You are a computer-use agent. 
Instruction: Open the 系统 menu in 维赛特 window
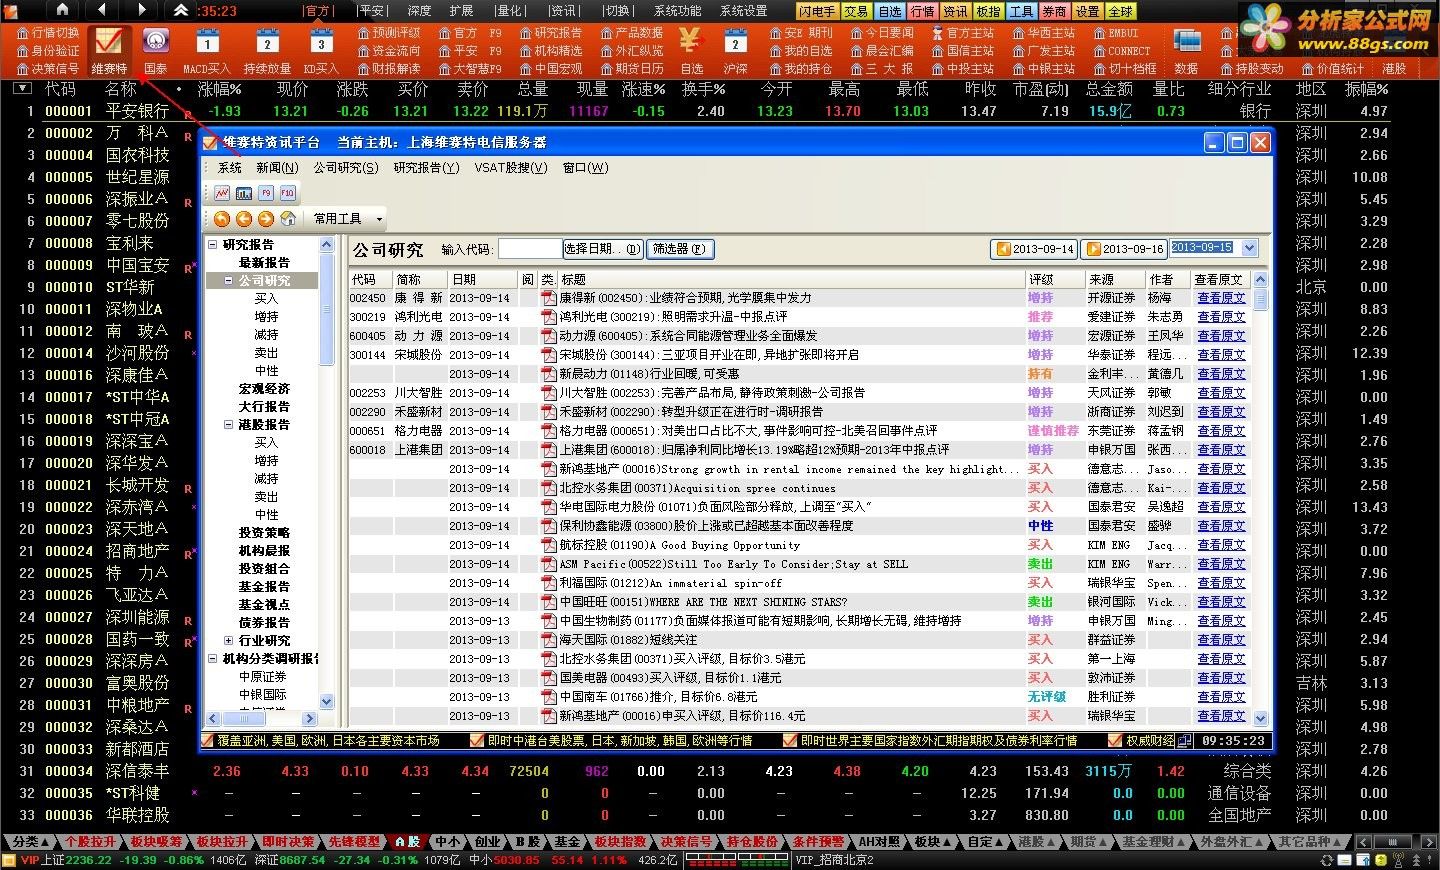click(x=230, y=168)
